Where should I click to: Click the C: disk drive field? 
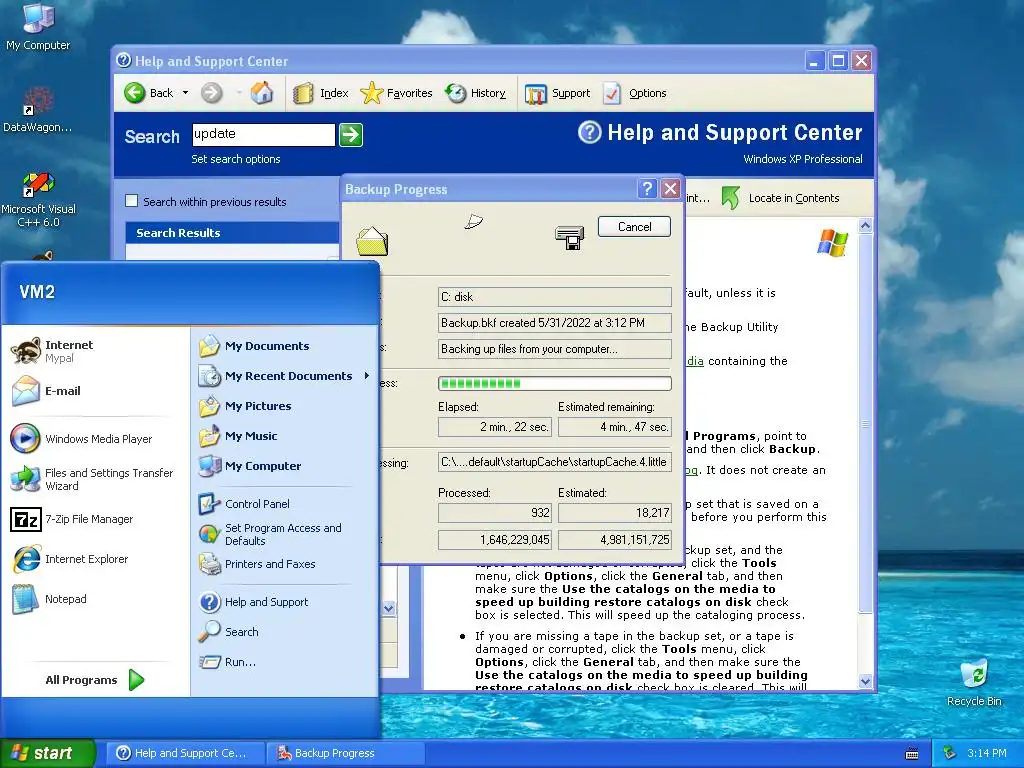[x=554, y=297]
